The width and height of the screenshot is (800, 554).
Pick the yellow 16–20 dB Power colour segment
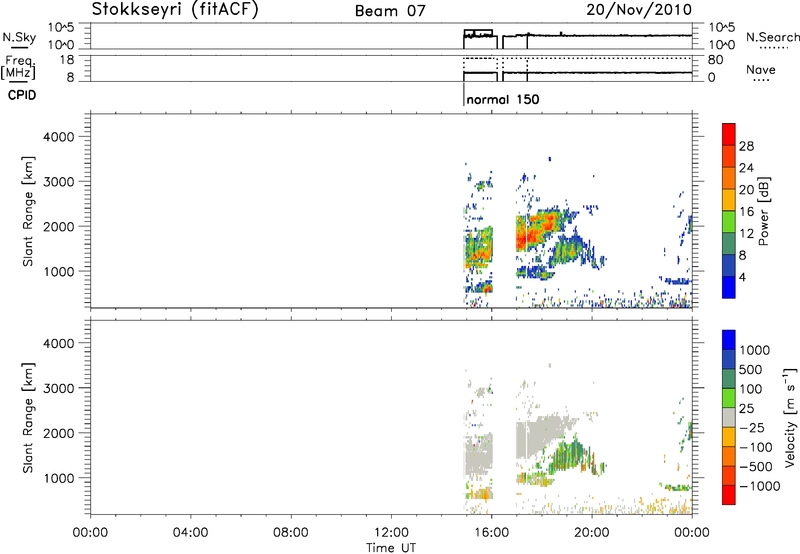729,200
